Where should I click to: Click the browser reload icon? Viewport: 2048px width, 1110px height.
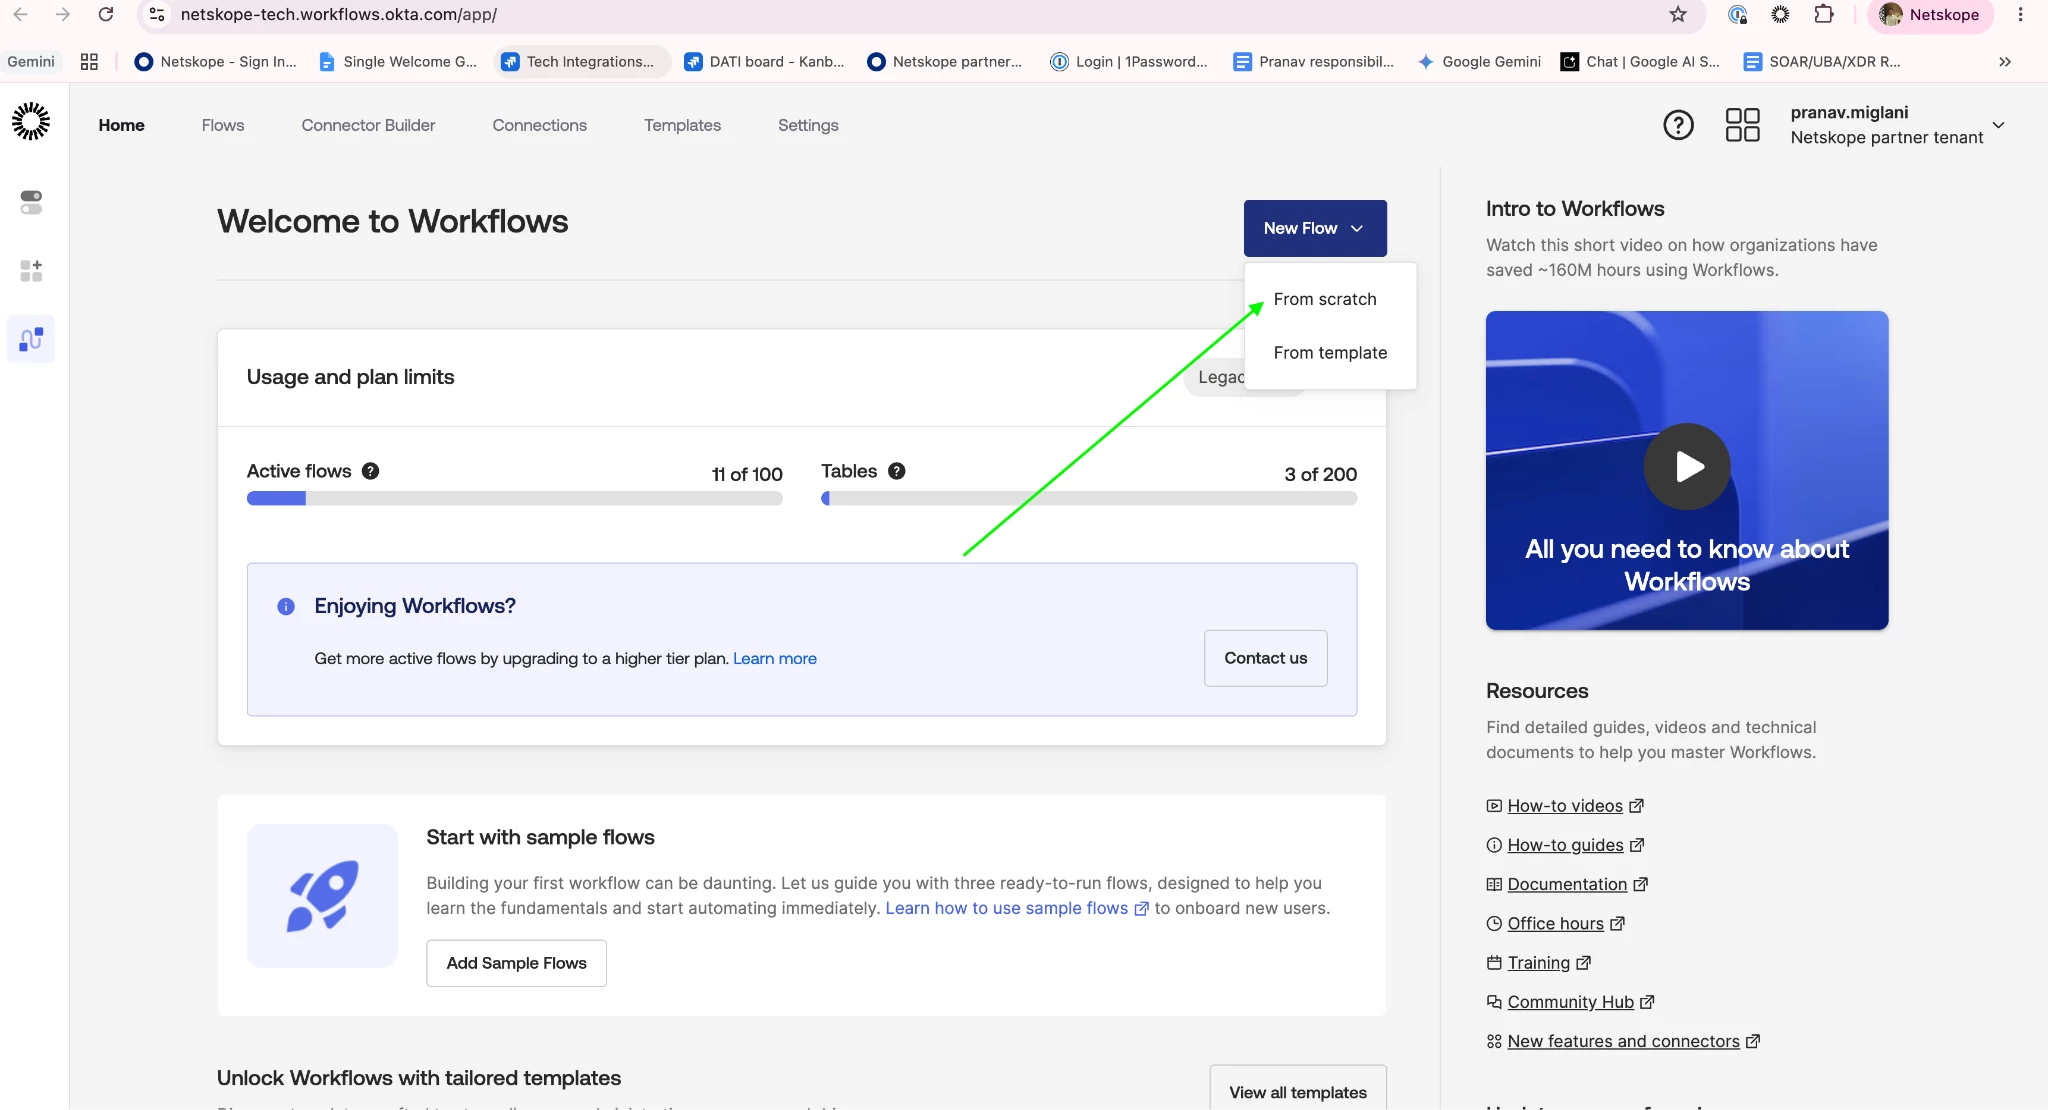[106, 14]
